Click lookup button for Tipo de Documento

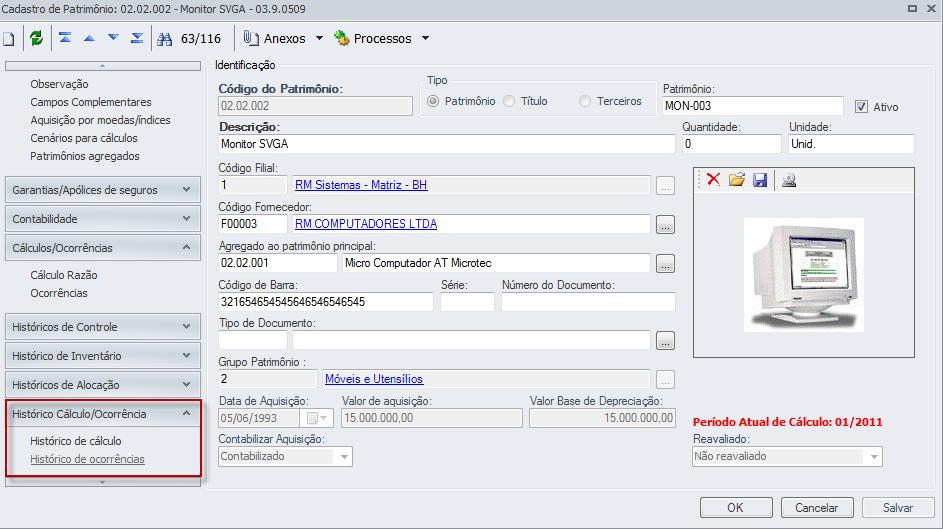665,341
